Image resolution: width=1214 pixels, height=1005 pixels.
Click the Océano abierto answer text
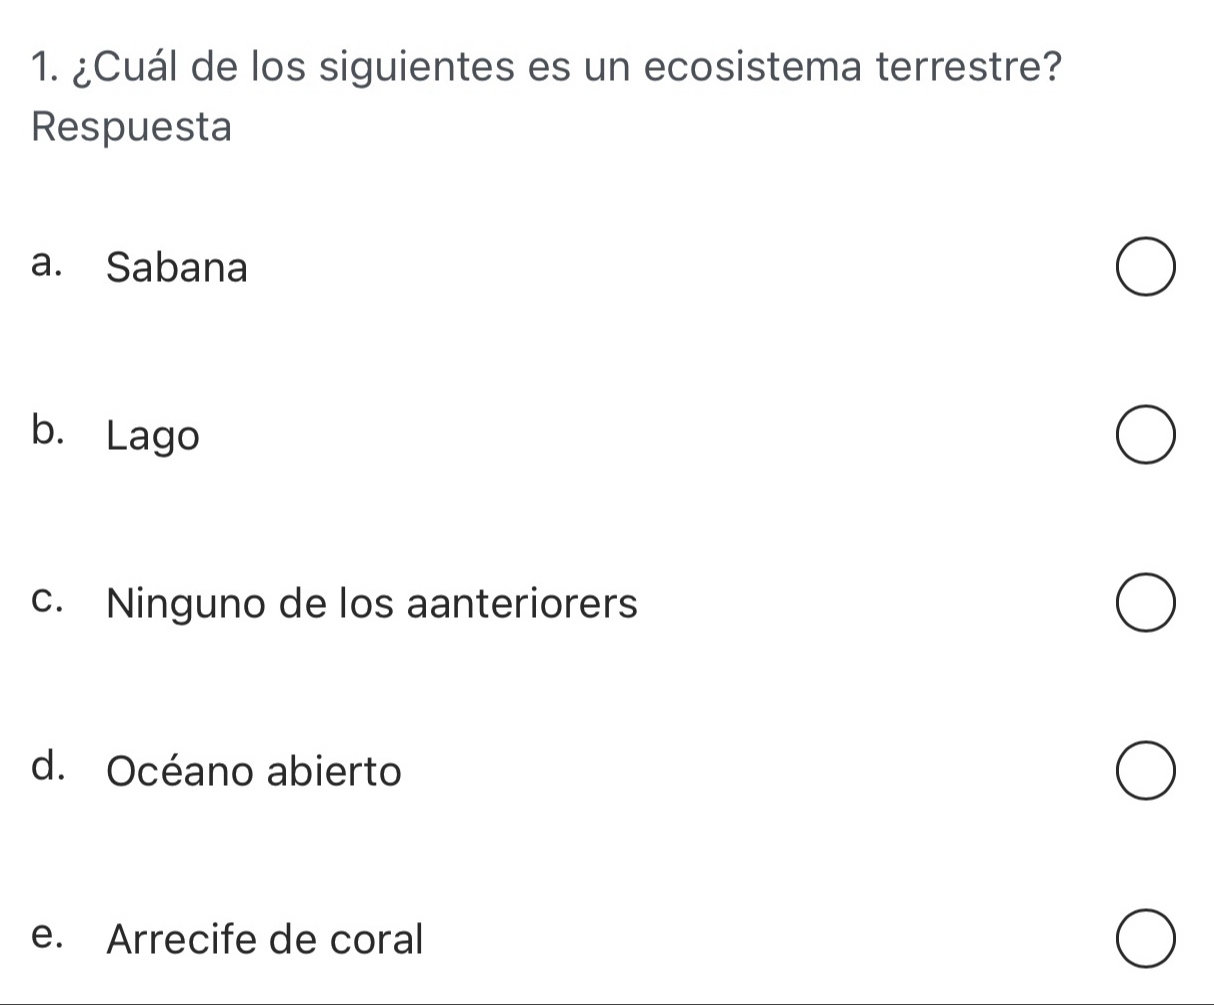pos(254,771)
